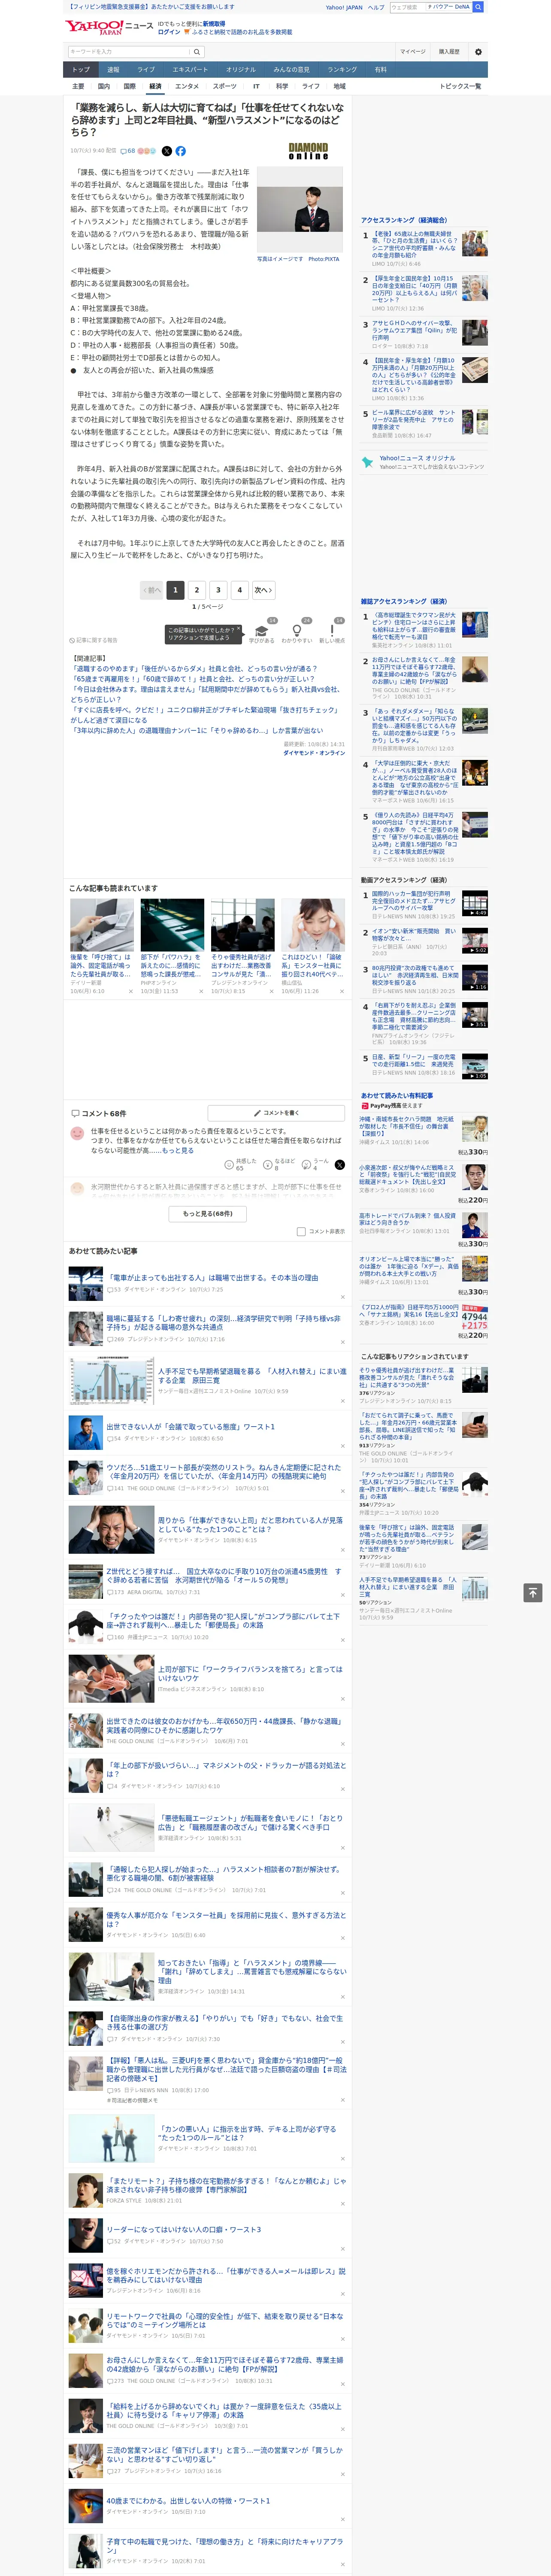Click the Yahoo! JAPAN News logo
This screenshot has width=551, height=2576.
tap(110, 27)
